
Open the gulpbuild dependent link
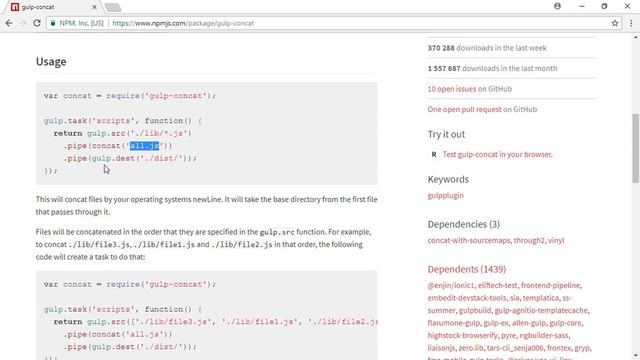(x=475, y=311)
